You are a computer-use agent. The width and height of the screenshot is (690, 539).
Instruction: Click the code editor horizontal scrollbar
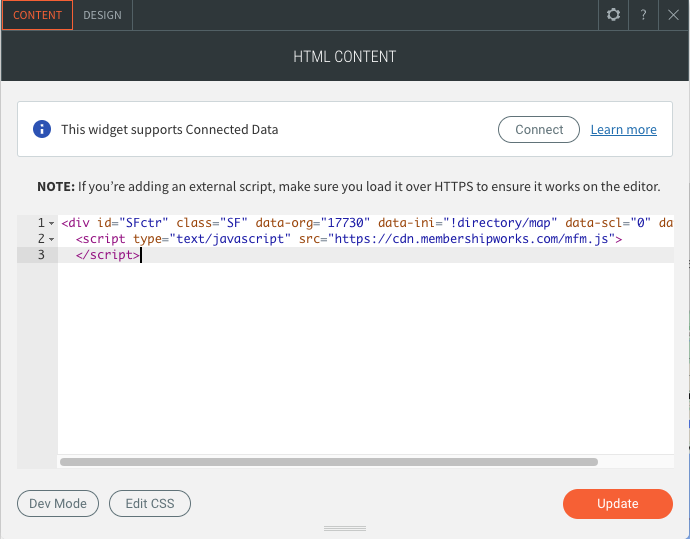(329, 462)
